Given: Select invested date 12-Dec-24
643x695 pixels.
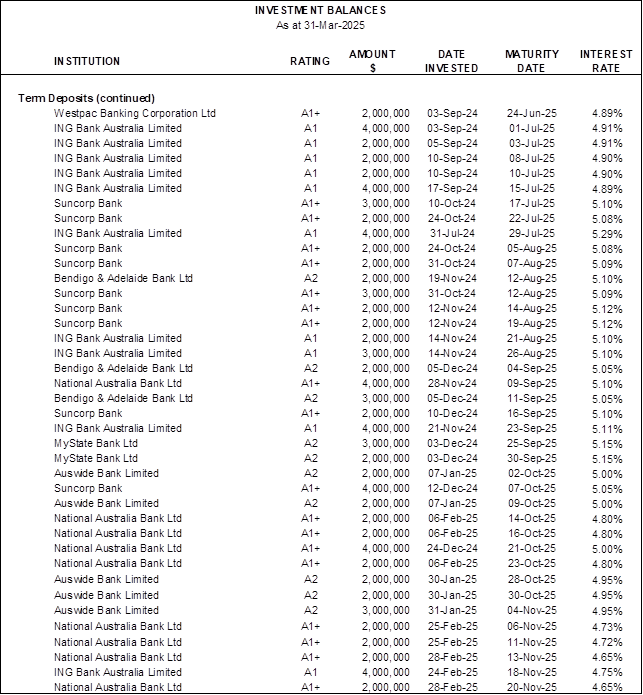Looking at the screenshot, I should click(x=452, y=489).
